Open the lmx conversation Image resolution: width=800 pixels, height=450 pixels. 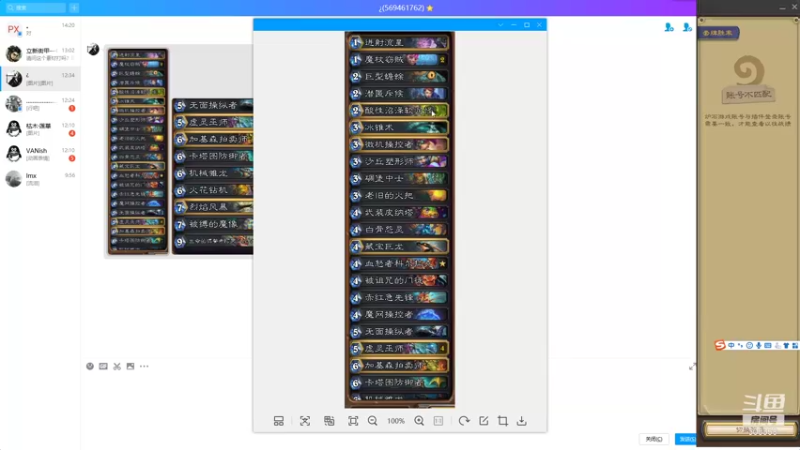pyautogui.click(x=40, y=179)
